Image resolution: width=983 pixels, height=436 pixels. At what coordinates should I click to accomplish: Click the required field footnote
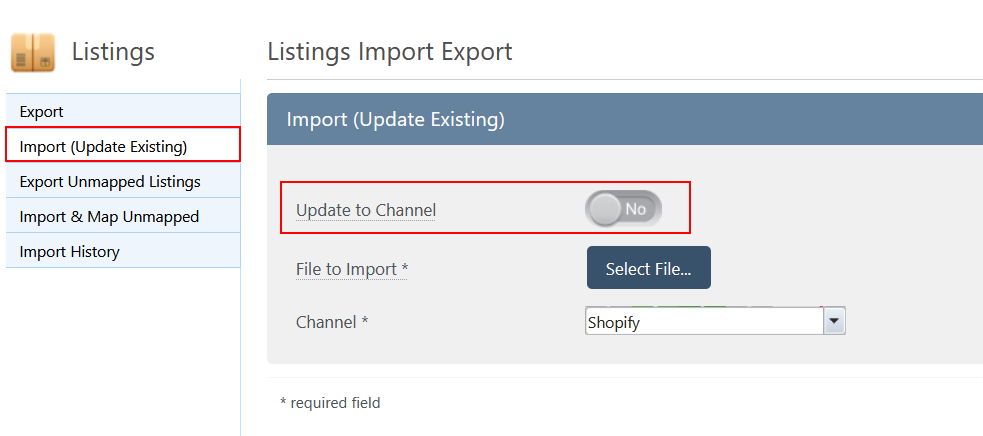click(x=330, y=402)
